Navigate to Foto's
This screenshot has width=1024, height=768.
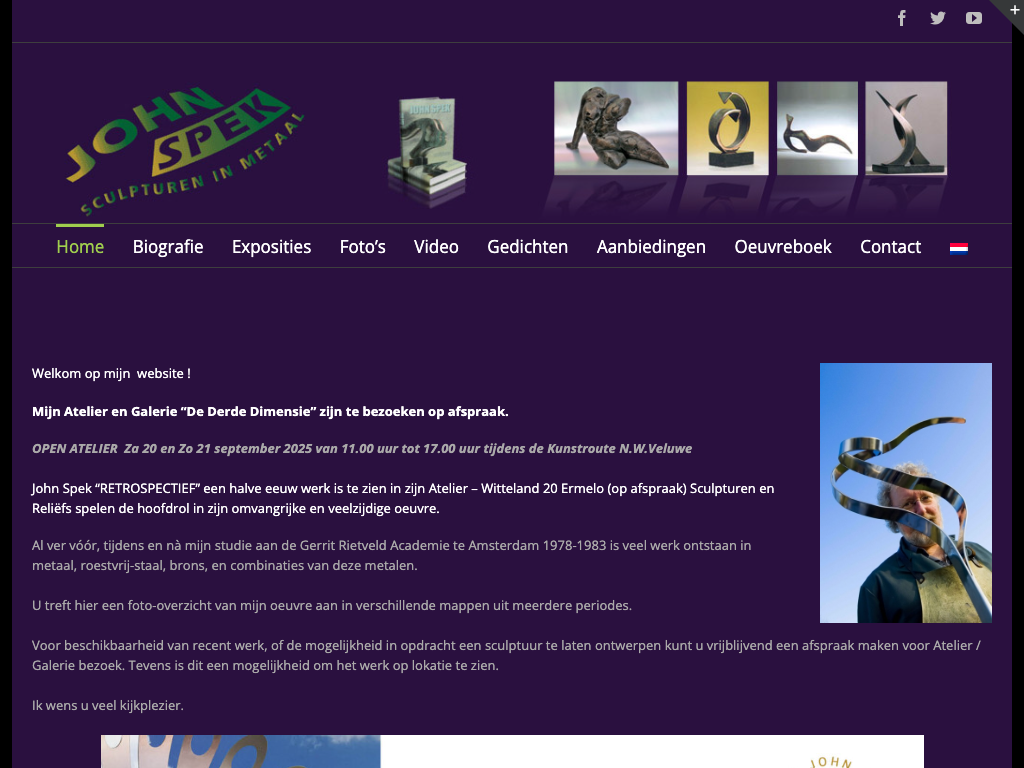[x=362, y=247]
